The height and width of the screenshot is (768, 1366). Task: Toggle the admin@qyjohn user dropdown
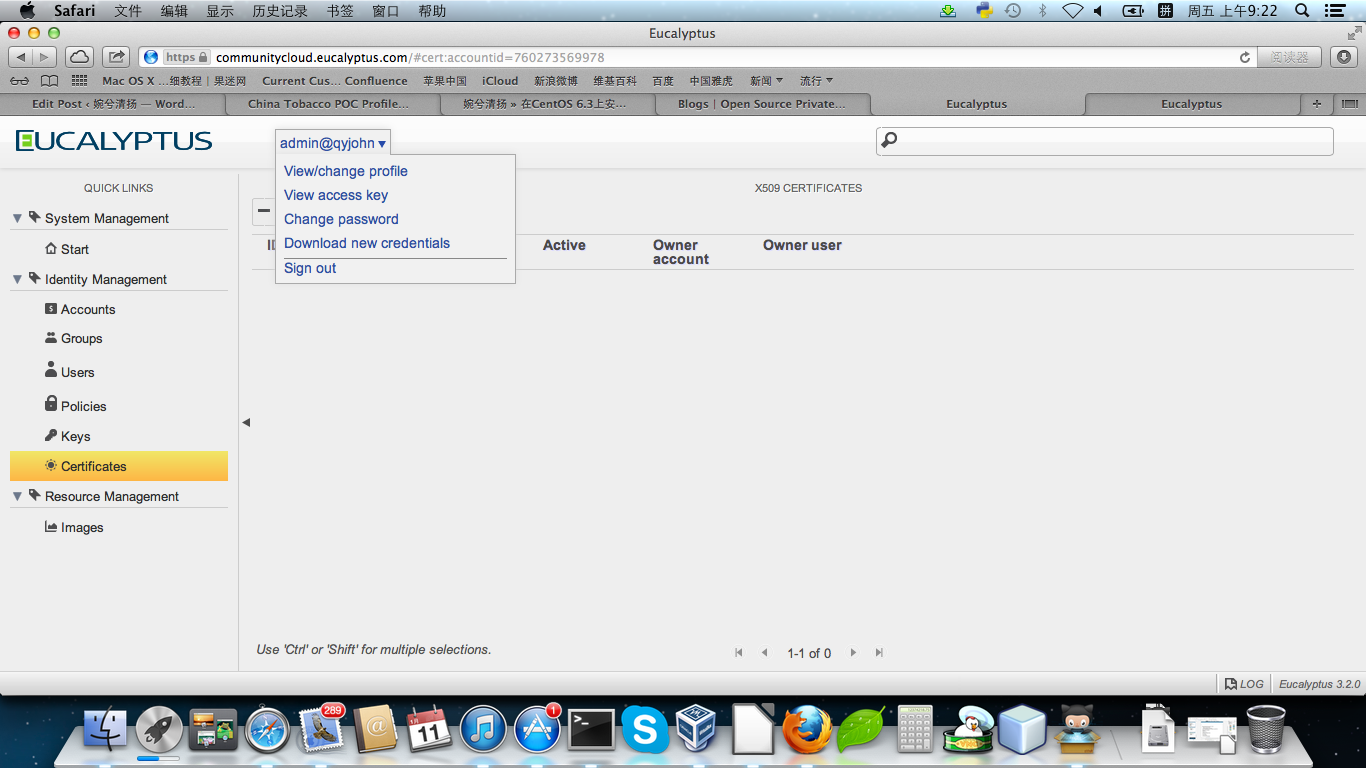tap(333, 143)
